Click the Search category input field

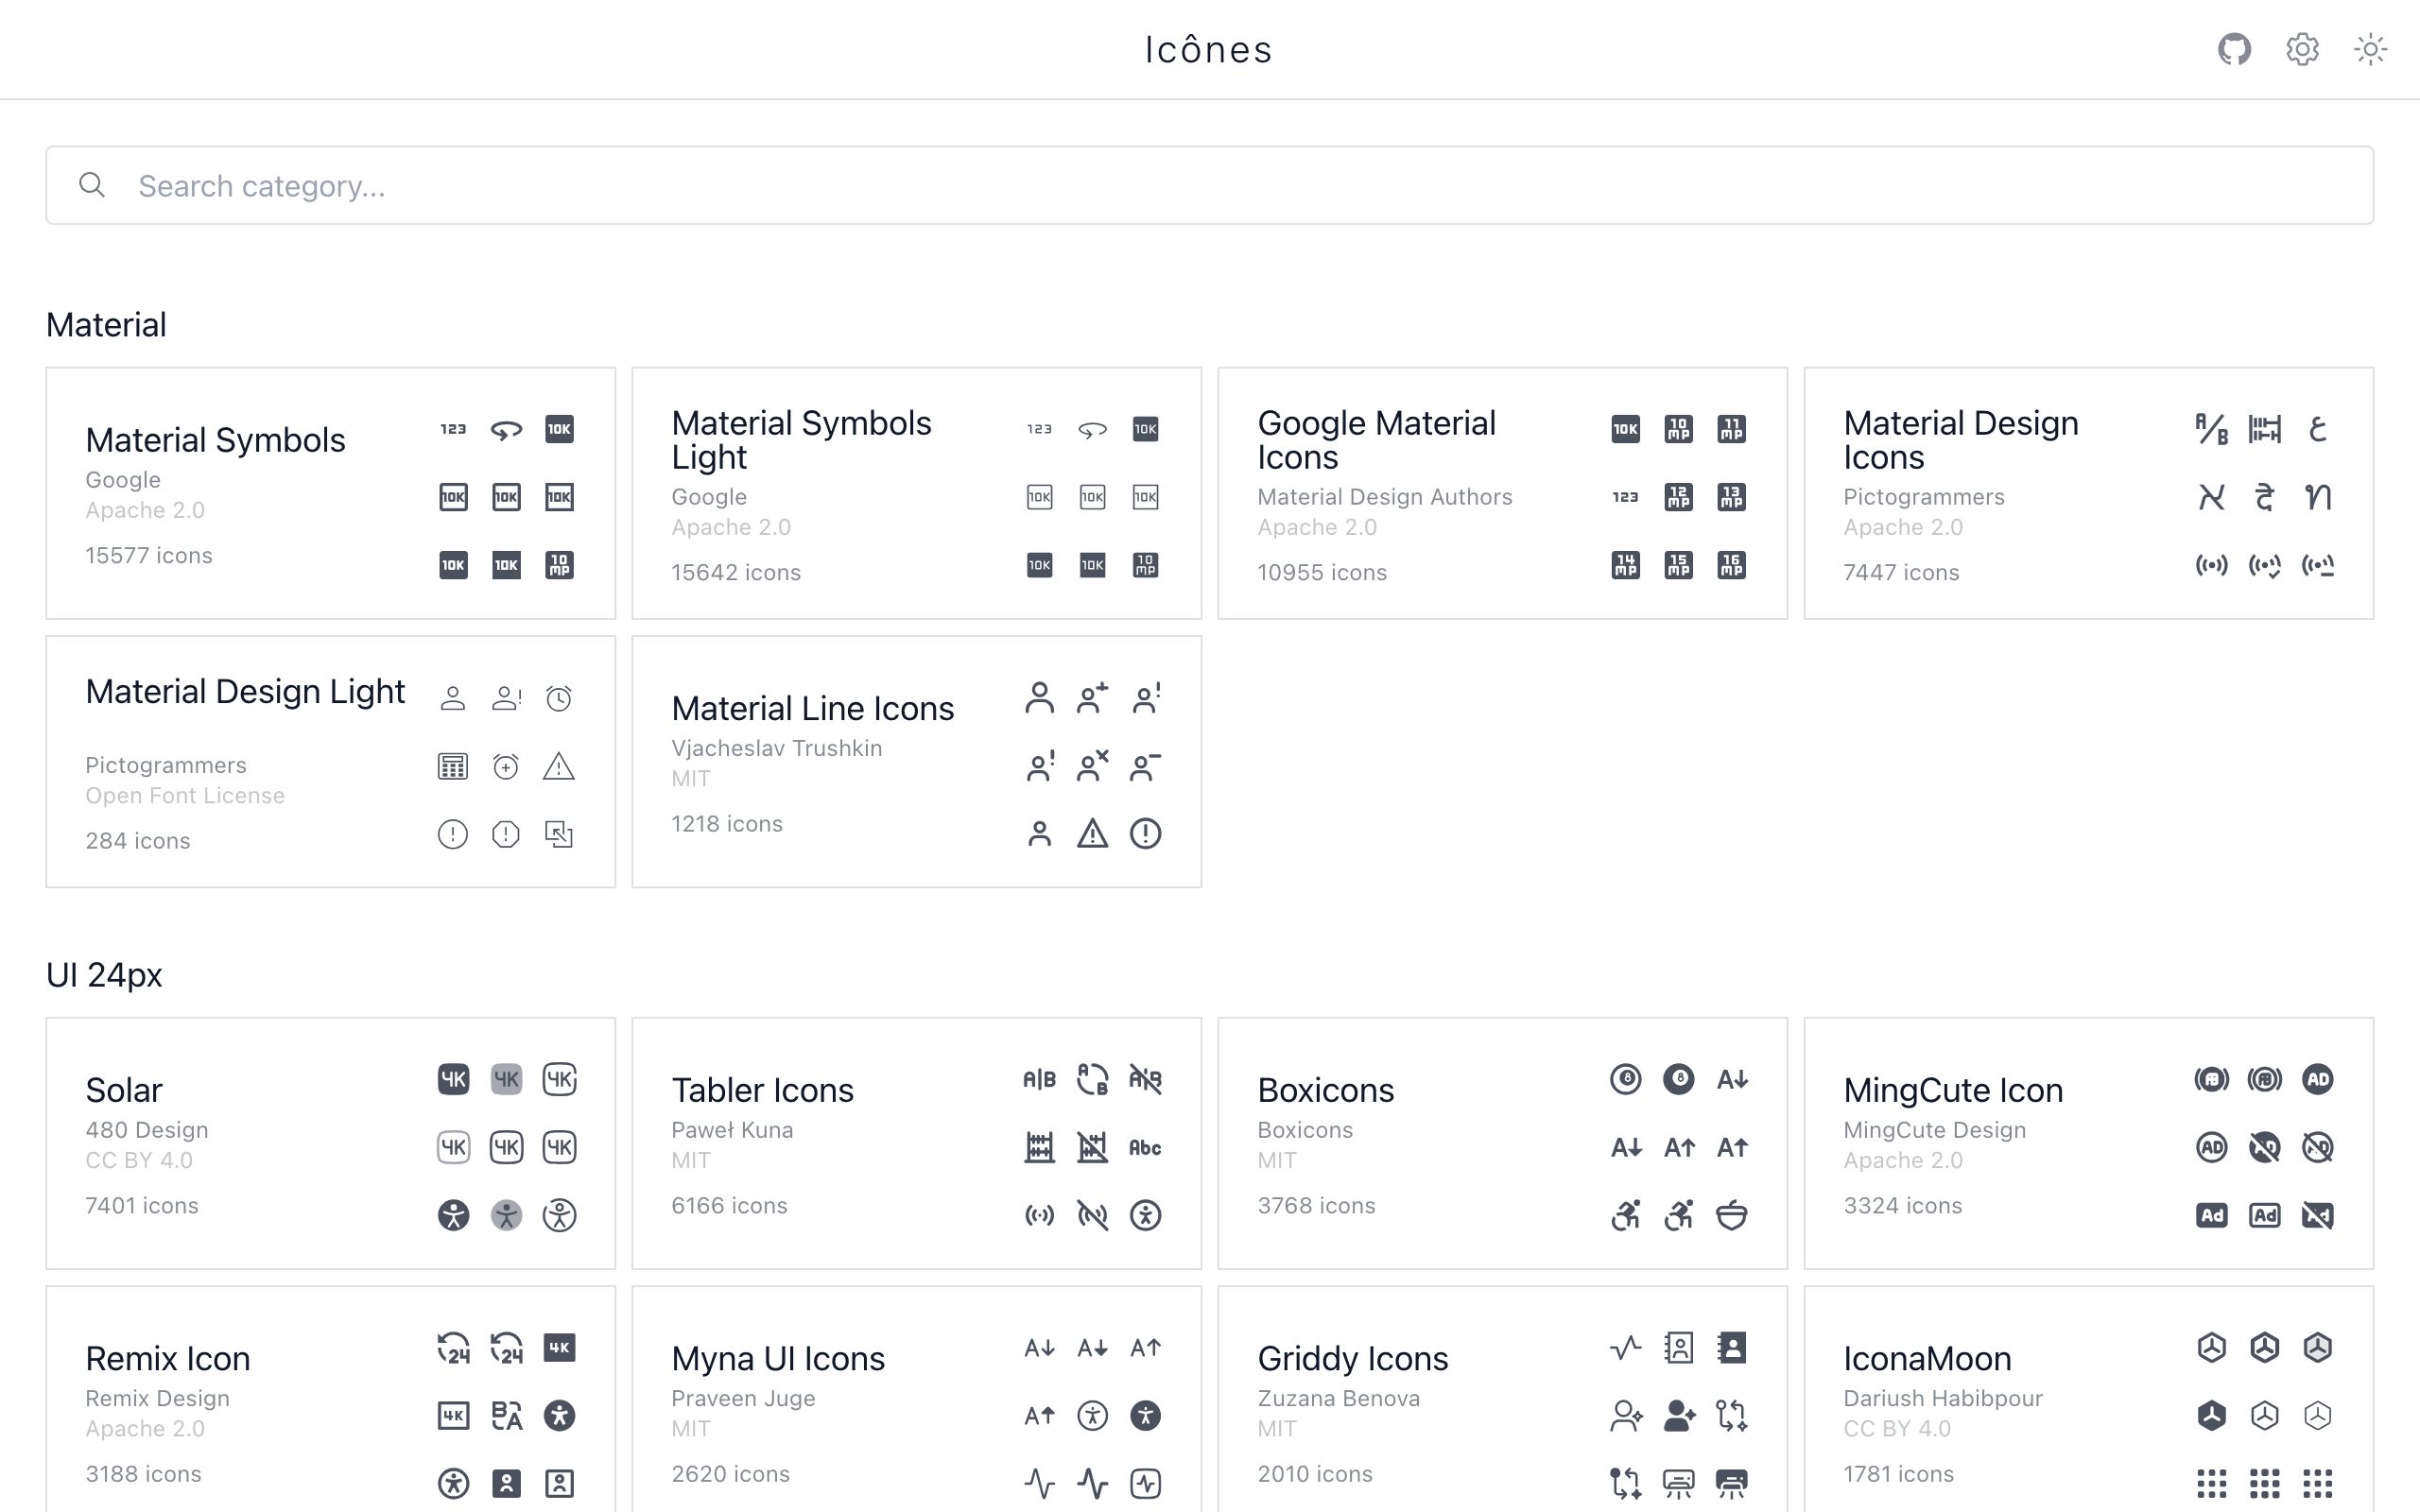[x=1210, y=186]
